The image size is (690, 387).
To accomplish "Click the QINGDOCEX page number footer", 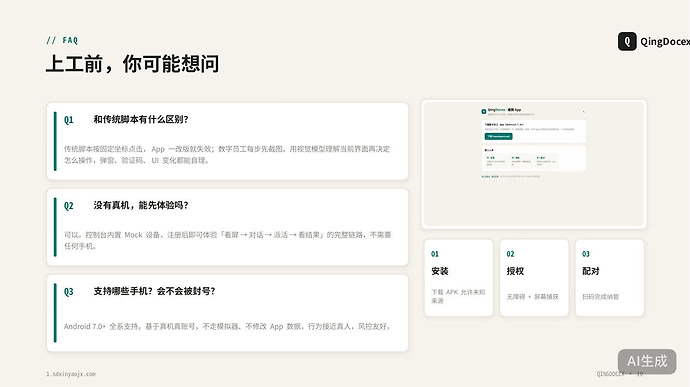I will coord(620,374).
